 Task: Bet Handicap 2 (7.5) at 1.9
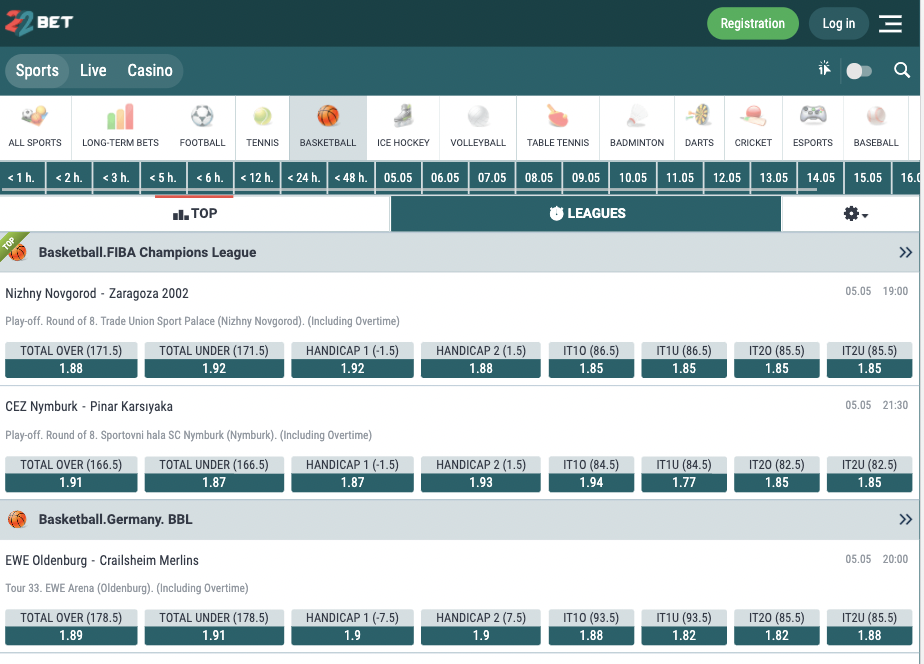[x=481, y=627]
